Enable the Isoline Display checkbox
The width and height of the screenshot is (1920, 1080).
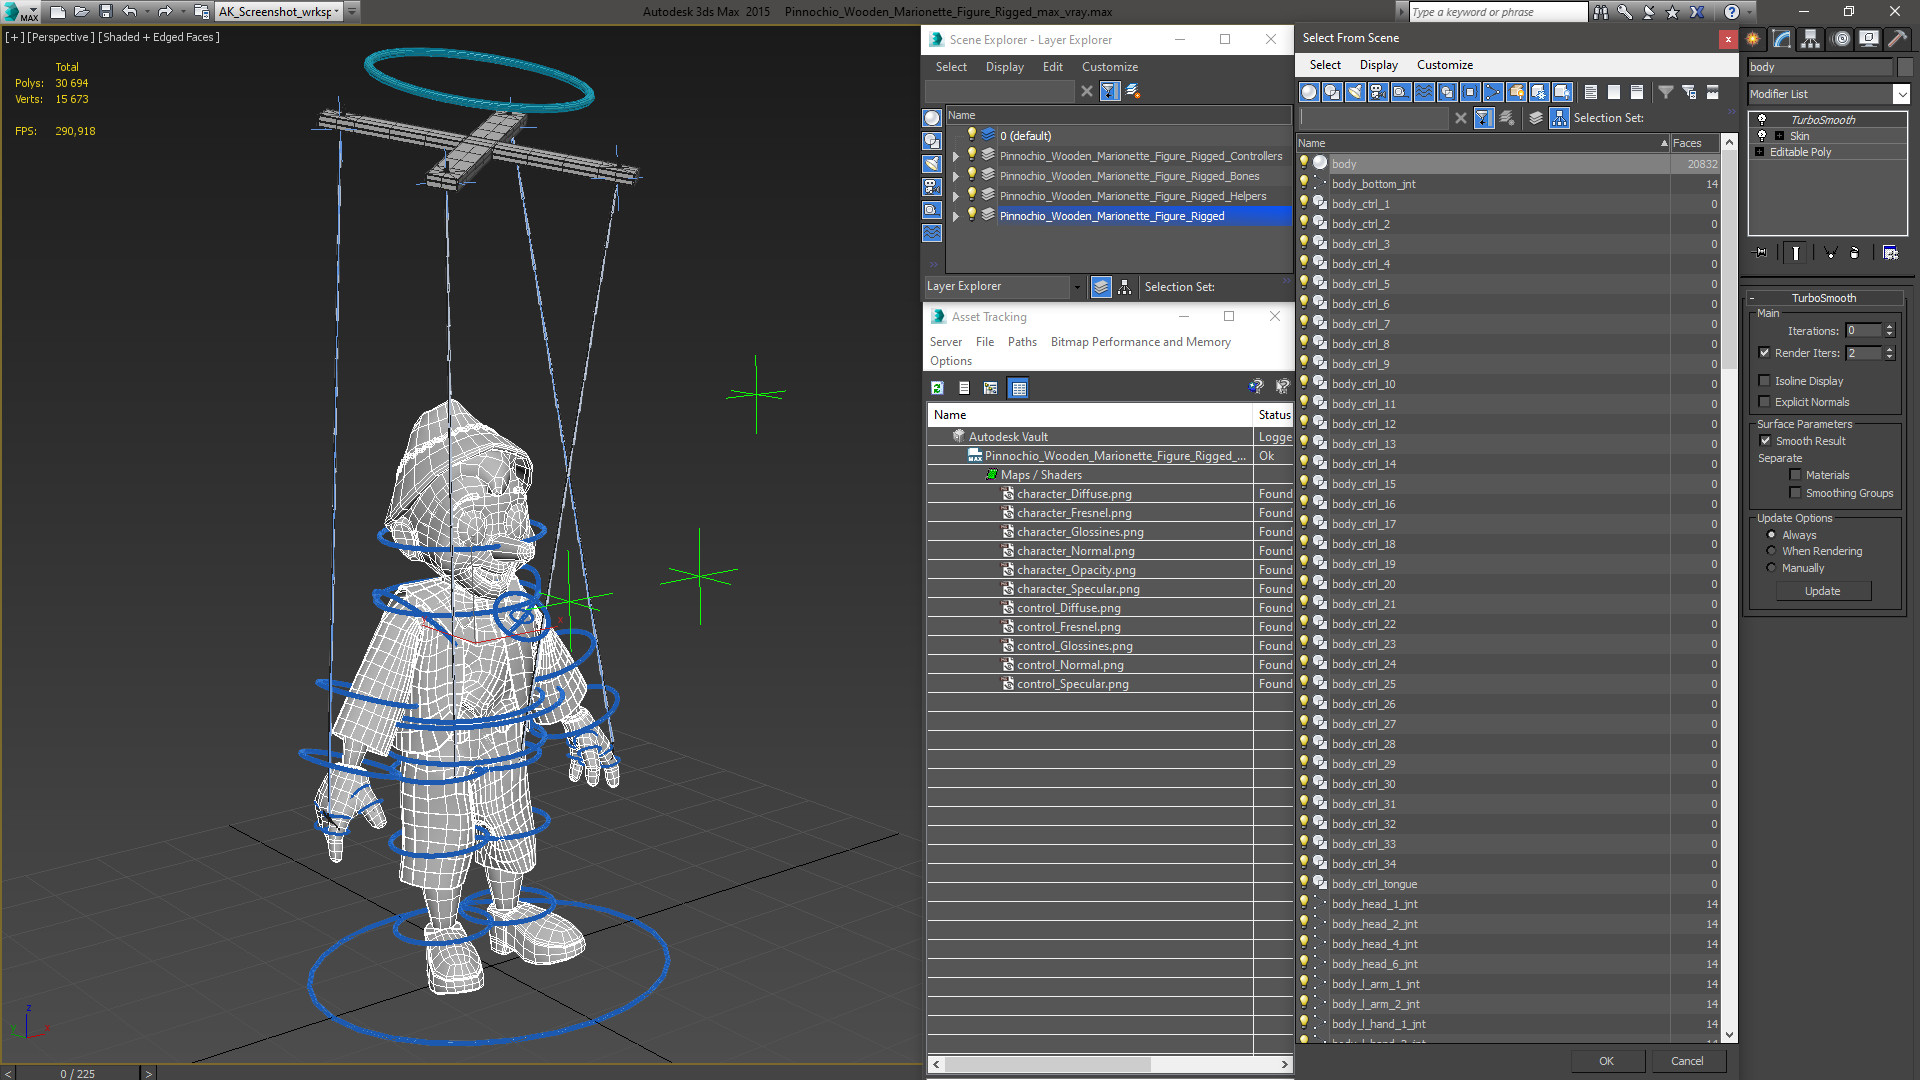point(1765,381)
